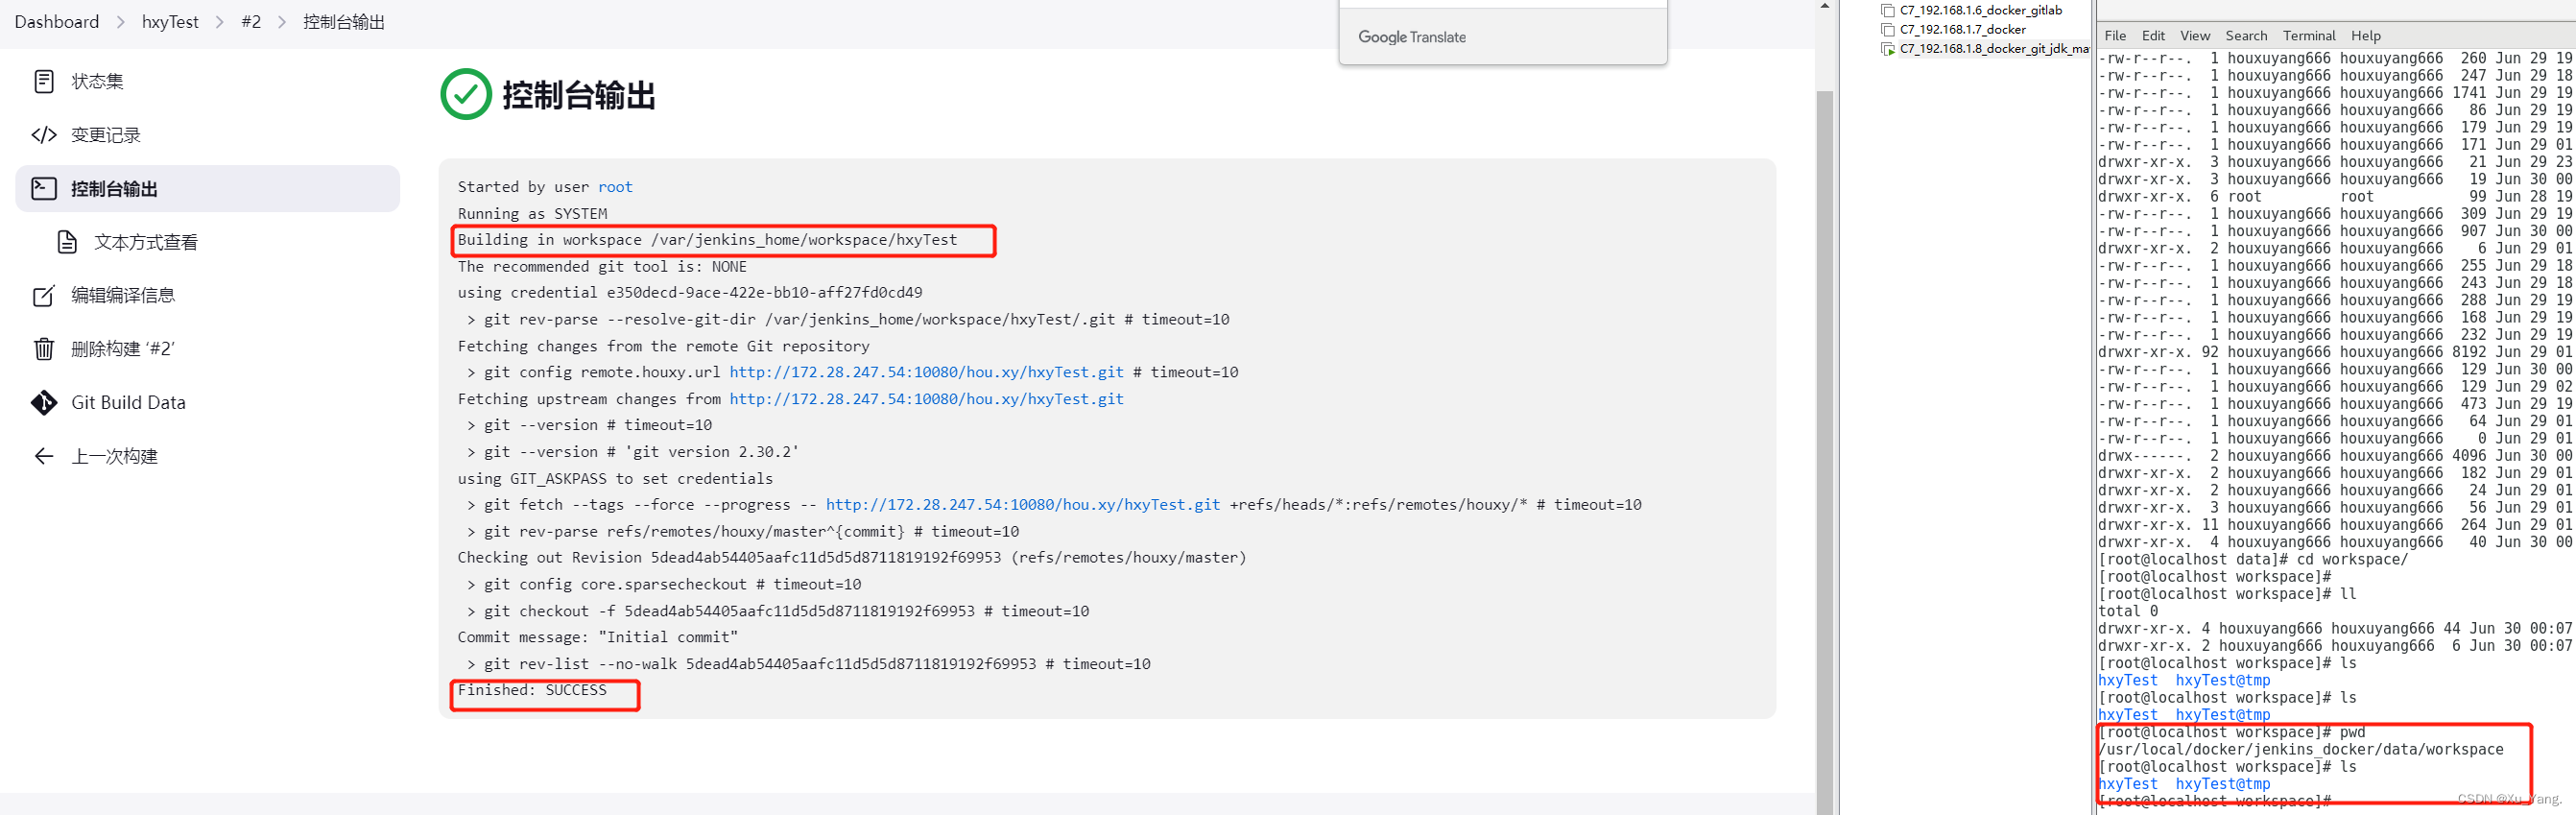Open 编辑编译信息 in the sidebar
Viewport: 2576px width, 815px height.
click(208, 295)
